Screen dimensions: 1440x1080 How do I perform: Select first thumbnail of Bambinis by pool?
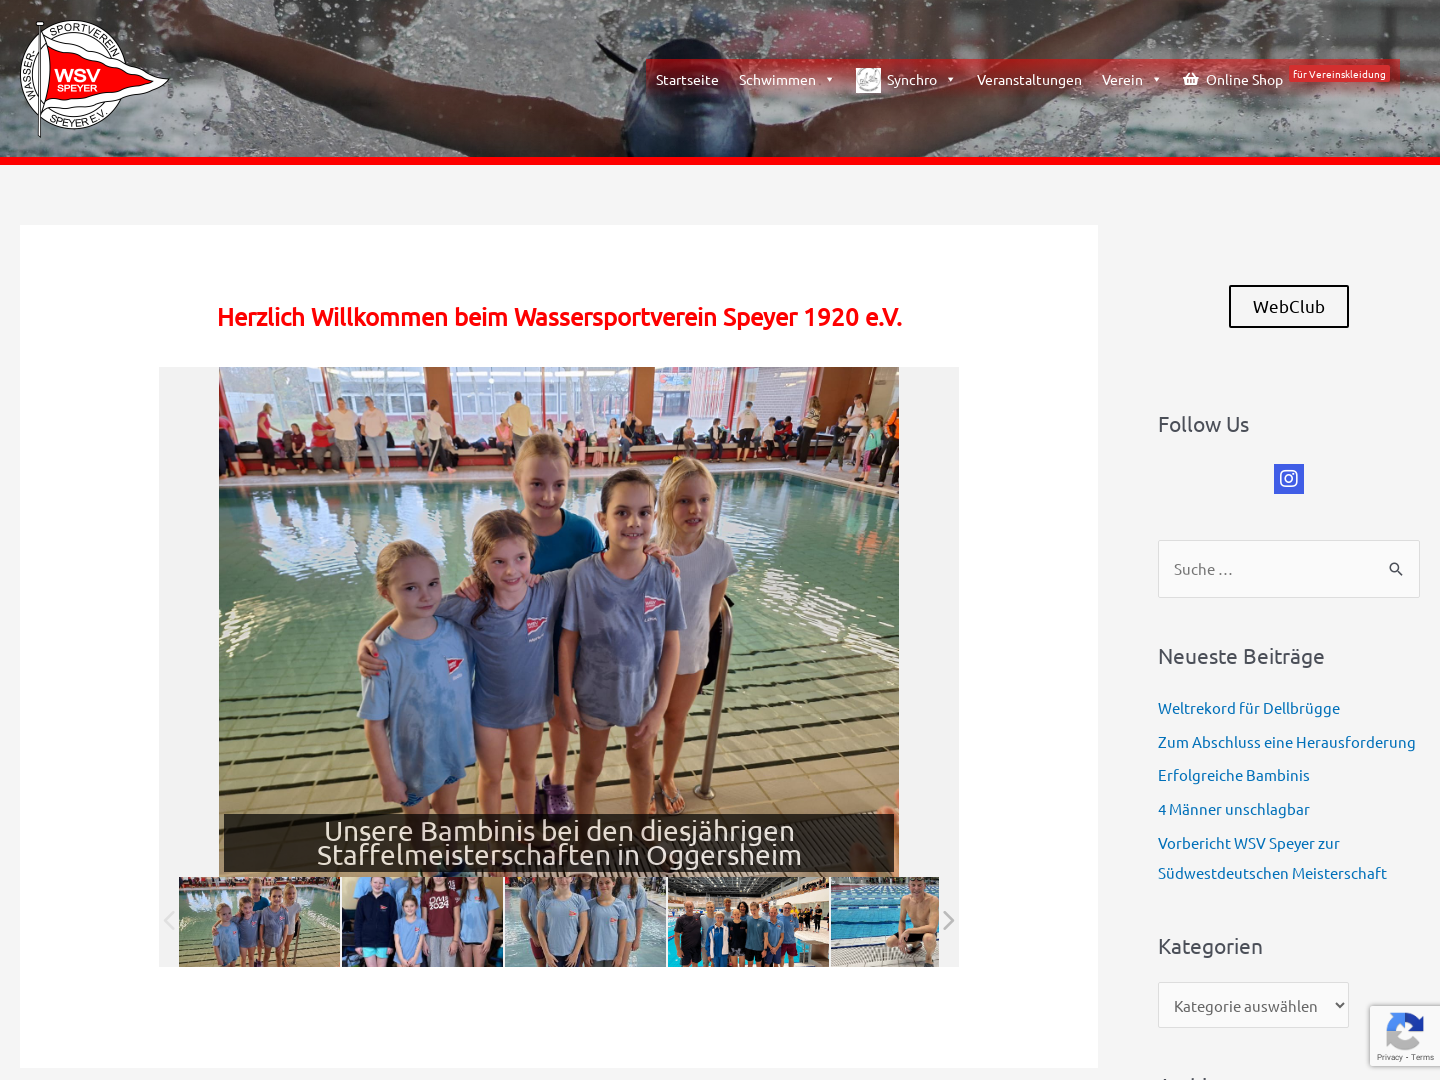pos(259,922)
